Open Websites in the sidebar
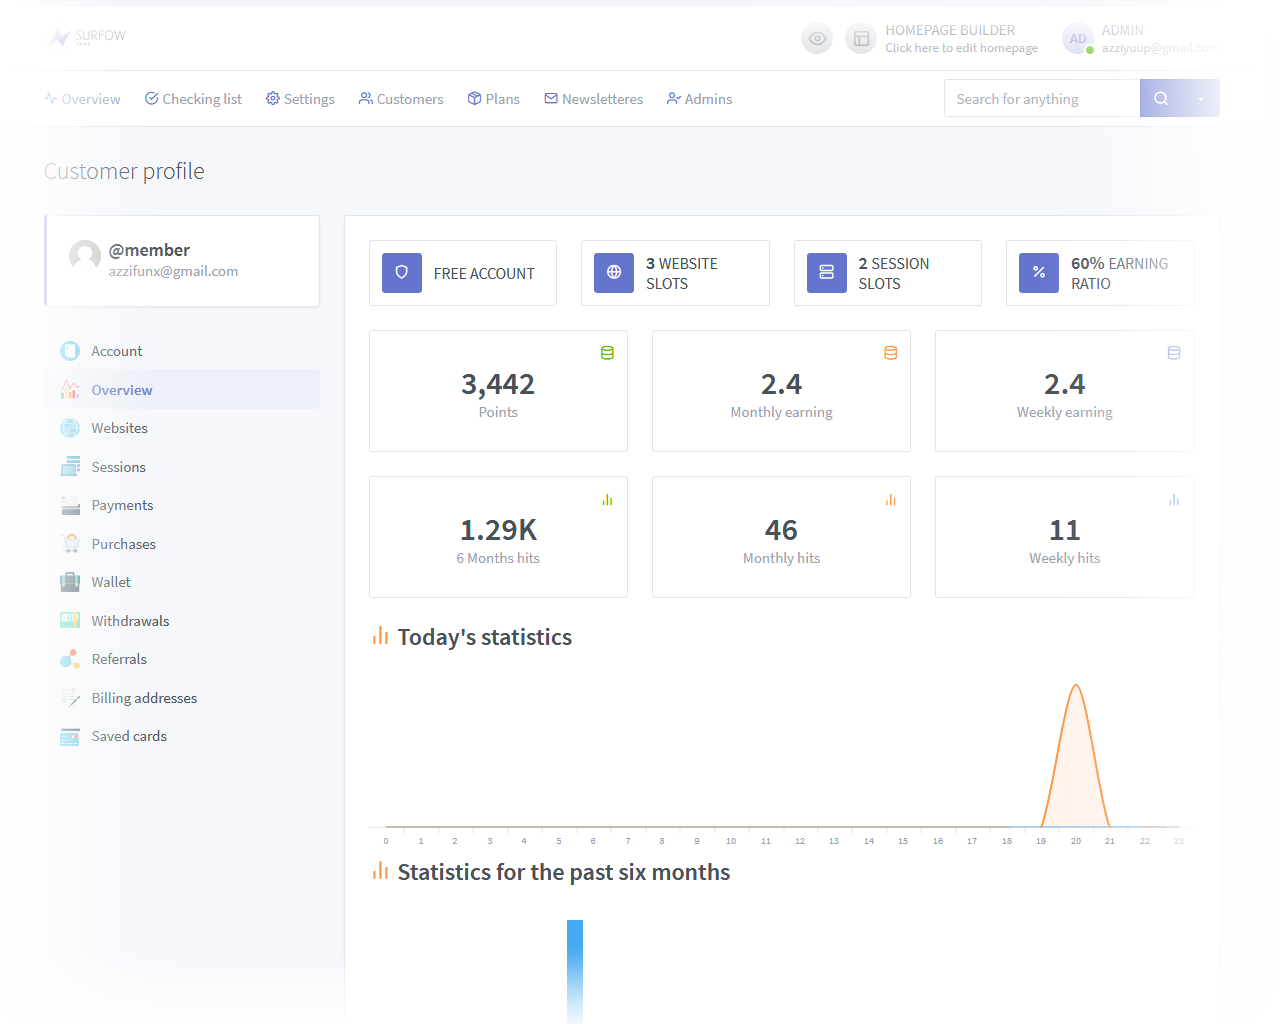This screenshot has height=1024, width=1280. pyautogui.click(x=182, y=428)
